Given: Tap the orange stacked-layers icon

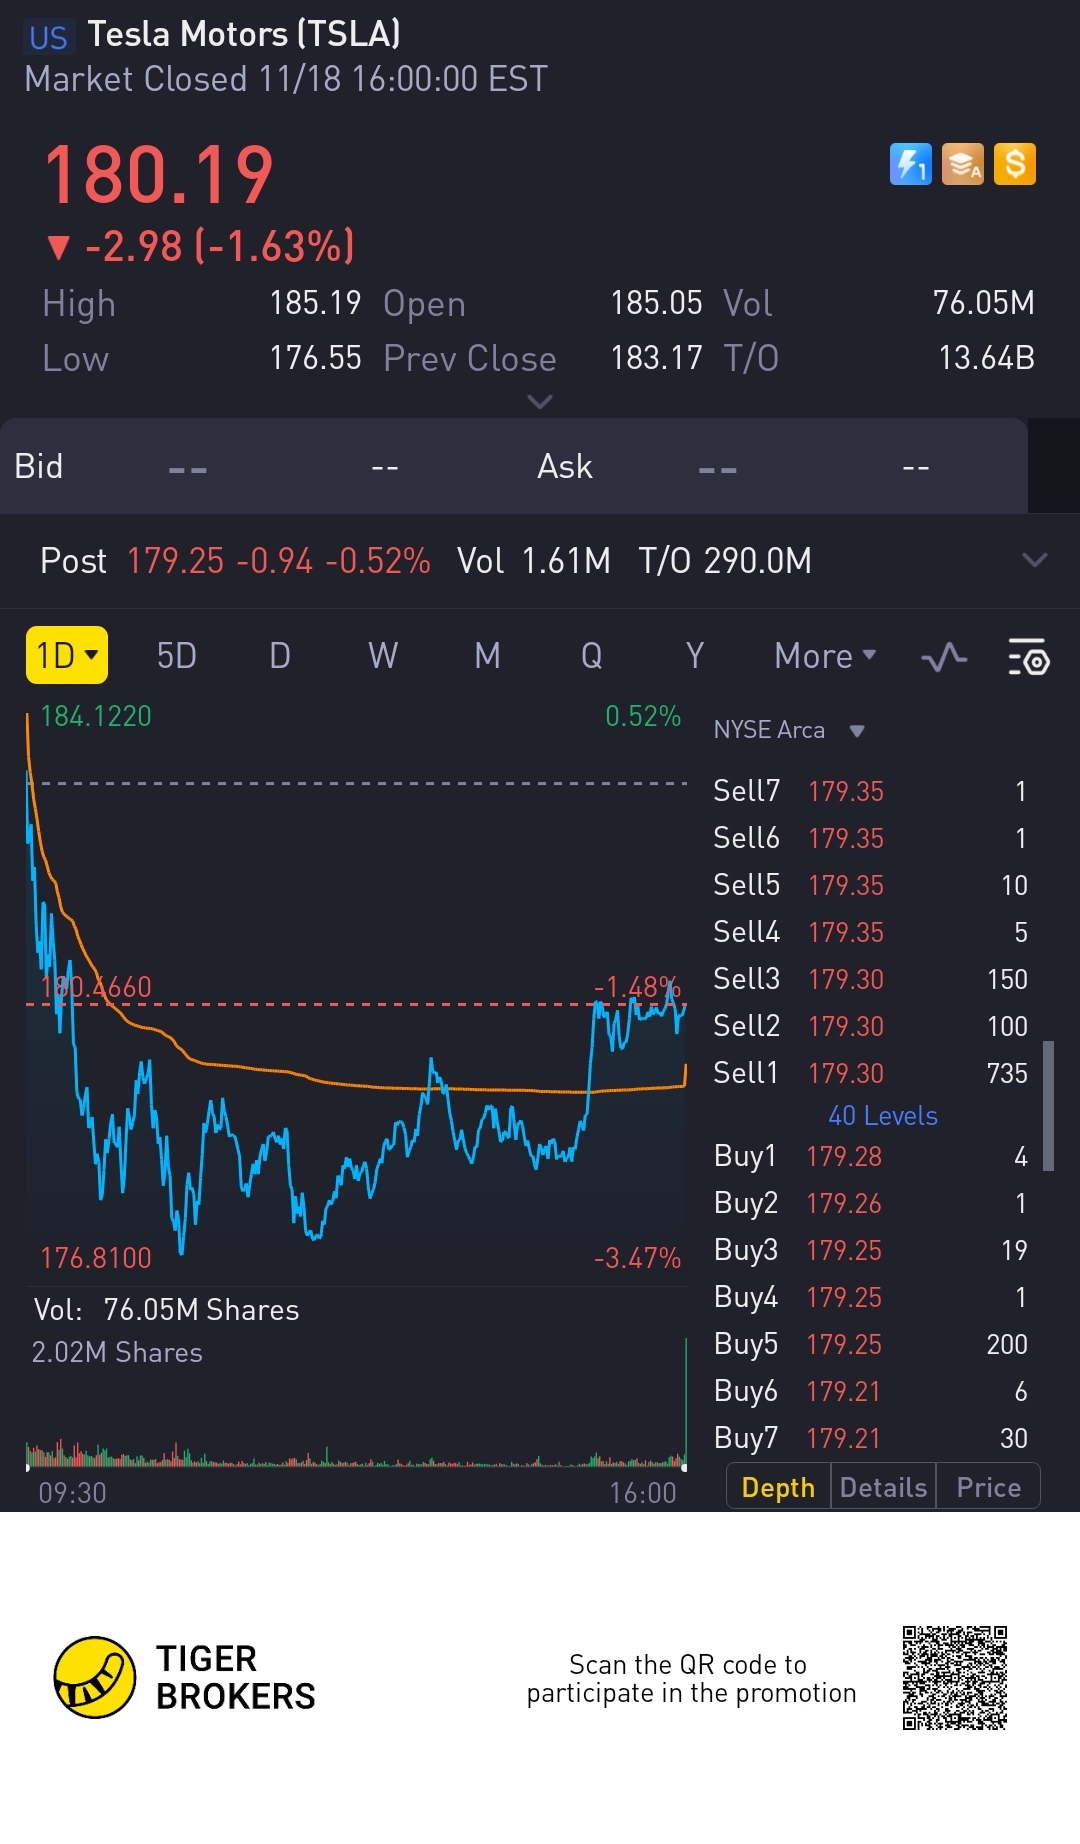Looking at the screenshot, I should click(x=963, y=164).
